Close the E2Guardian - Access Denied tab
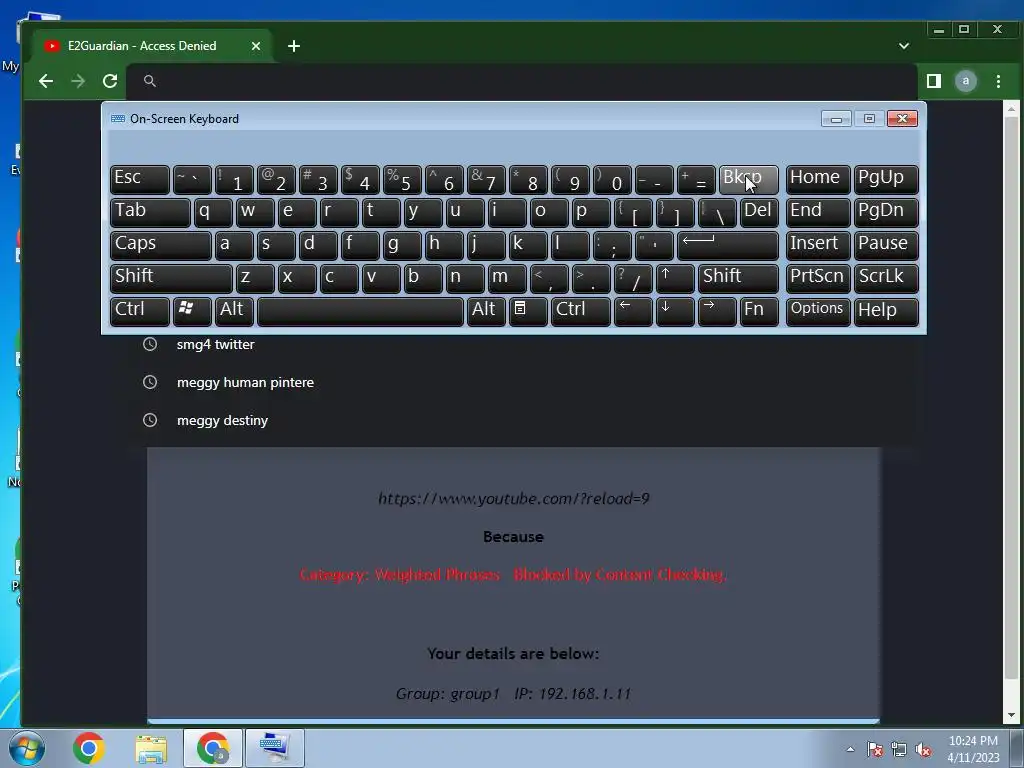 (256, 46)
